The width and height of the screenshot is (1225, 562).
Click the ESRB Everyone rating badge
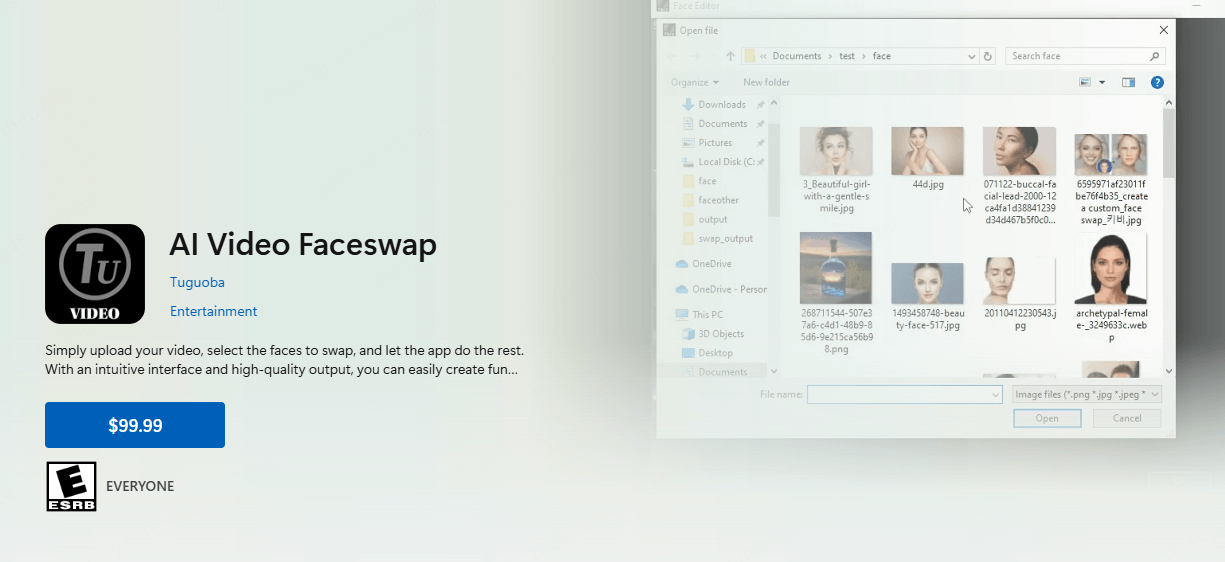(x=72, y=487)
